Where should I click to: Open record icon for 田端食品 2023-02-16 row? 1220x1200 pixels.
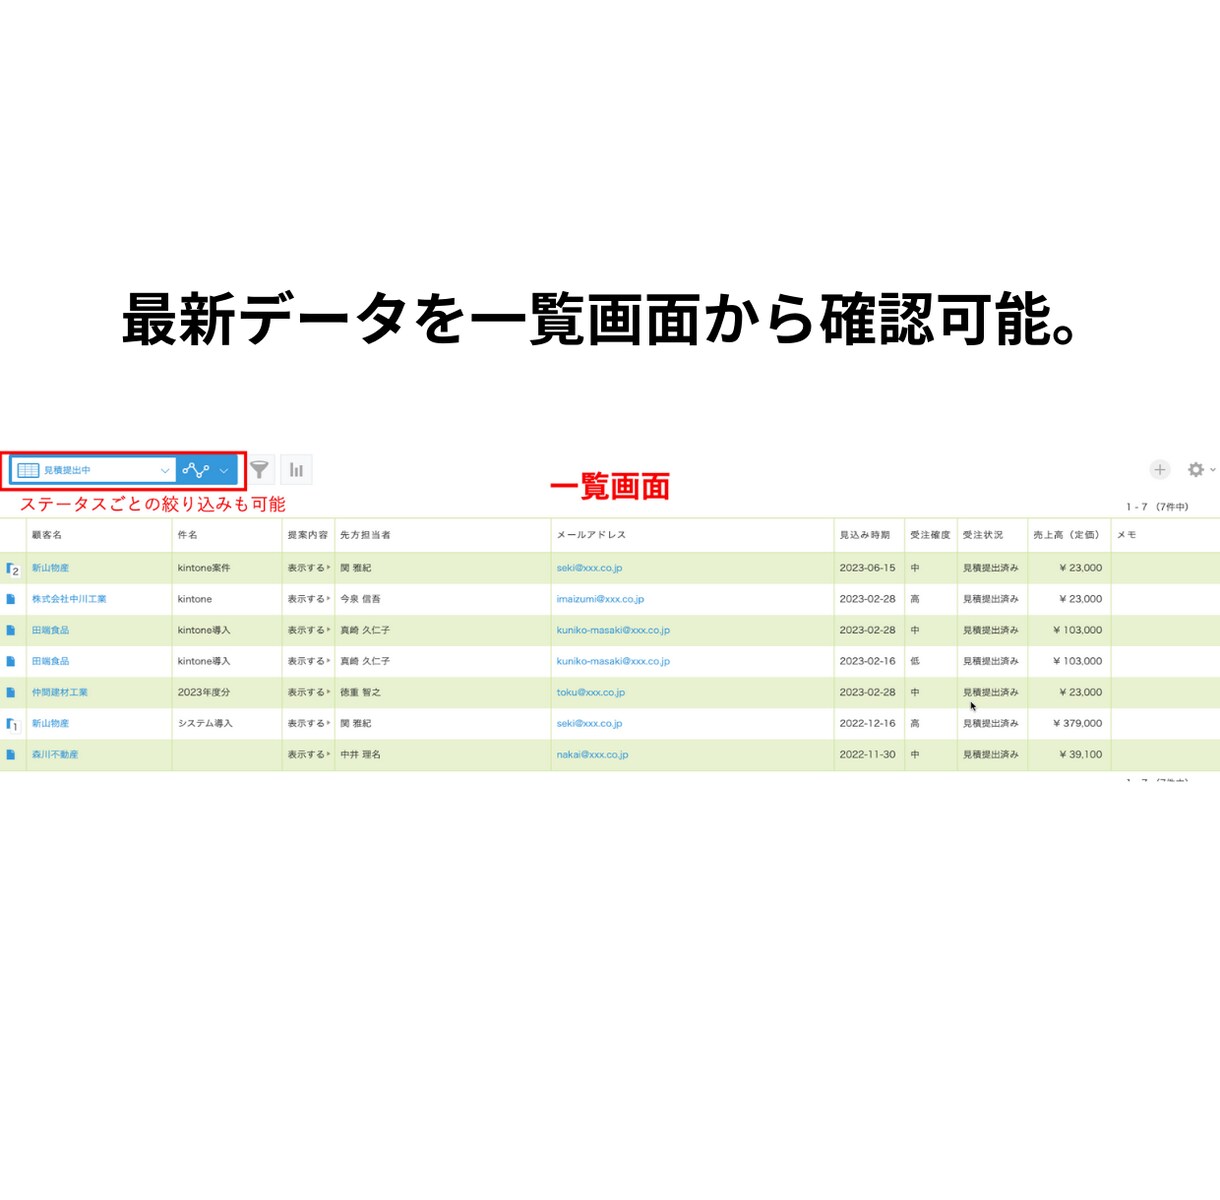click(11, 661)
